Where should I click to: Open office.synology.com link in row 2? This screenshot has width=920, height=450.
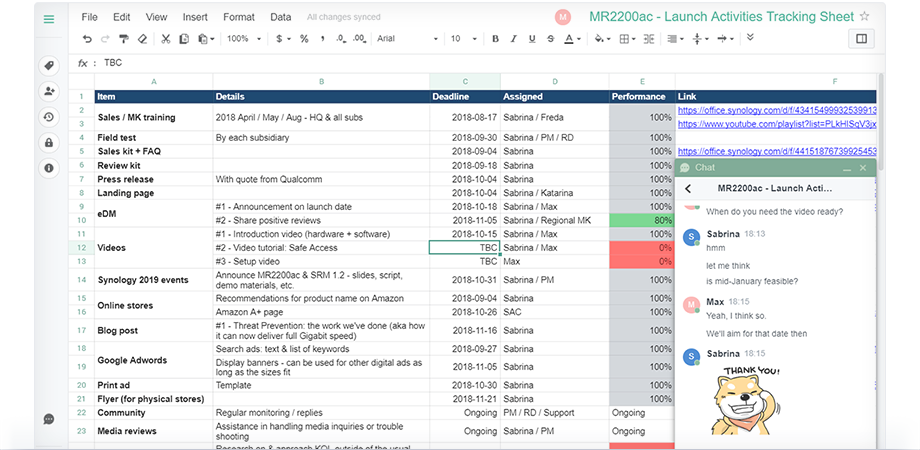click(777, 110)
